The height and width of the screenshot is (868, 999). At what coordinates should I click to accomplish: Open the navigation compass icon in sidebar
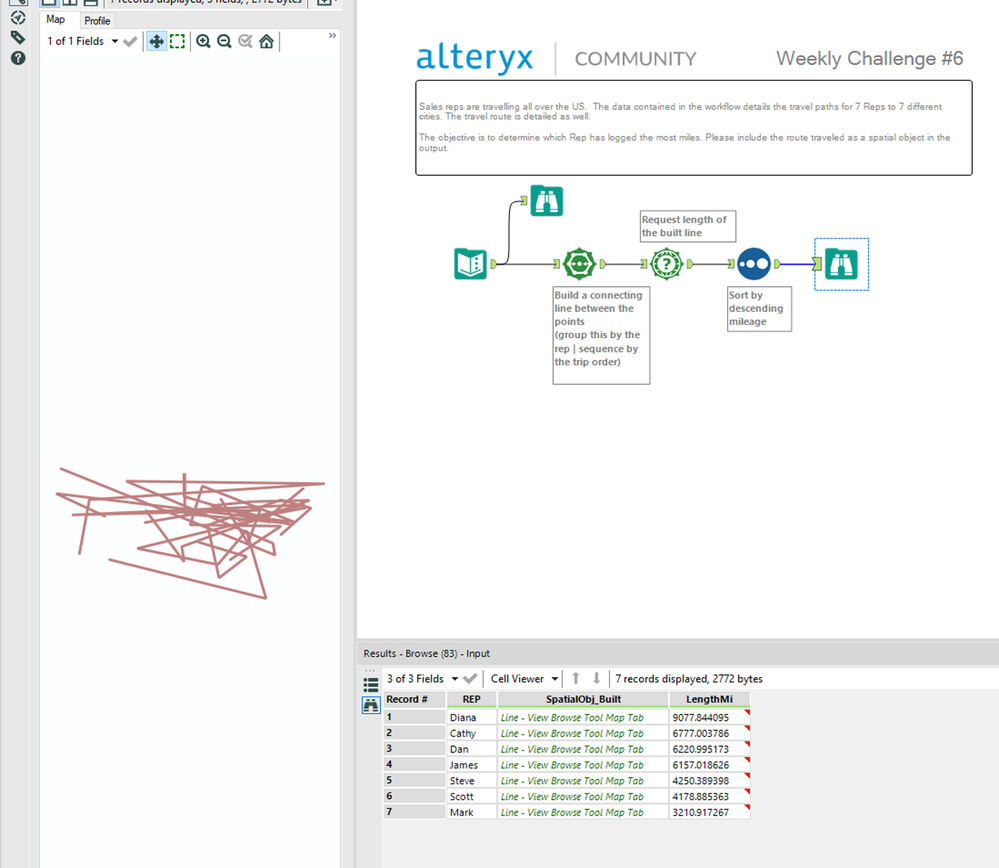click(x=18, y=17)
